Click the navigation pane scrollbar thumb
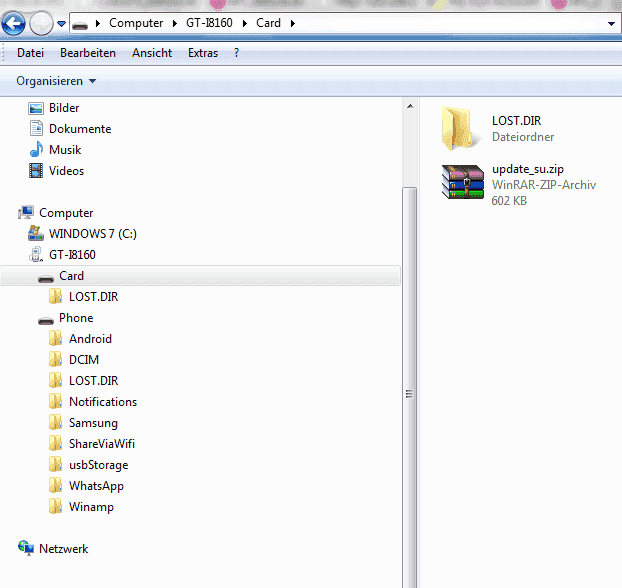The width and height of the screenshot is (622, 588). pyautogui.click(x=409, y=387)
